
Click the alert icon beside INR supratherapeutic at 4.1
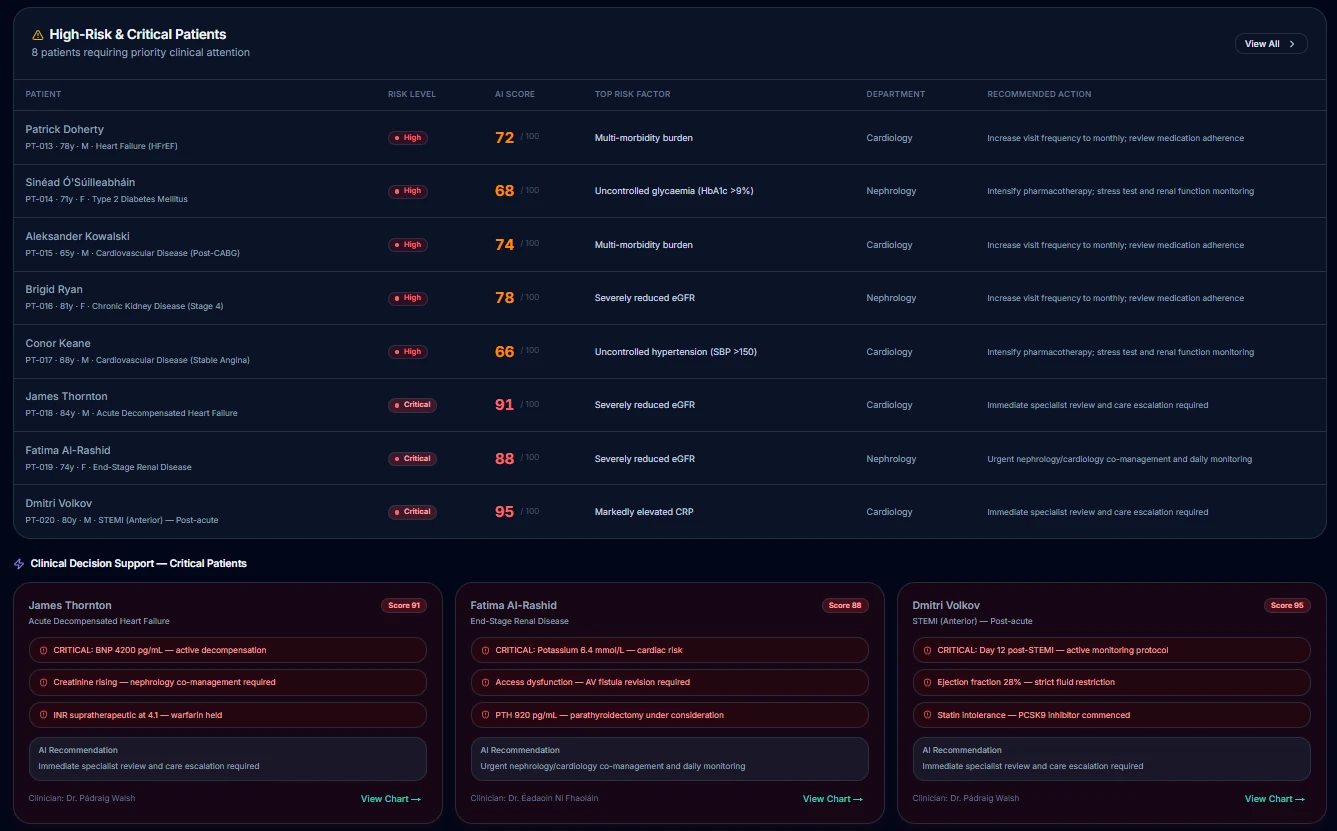(x=43, y=715)
